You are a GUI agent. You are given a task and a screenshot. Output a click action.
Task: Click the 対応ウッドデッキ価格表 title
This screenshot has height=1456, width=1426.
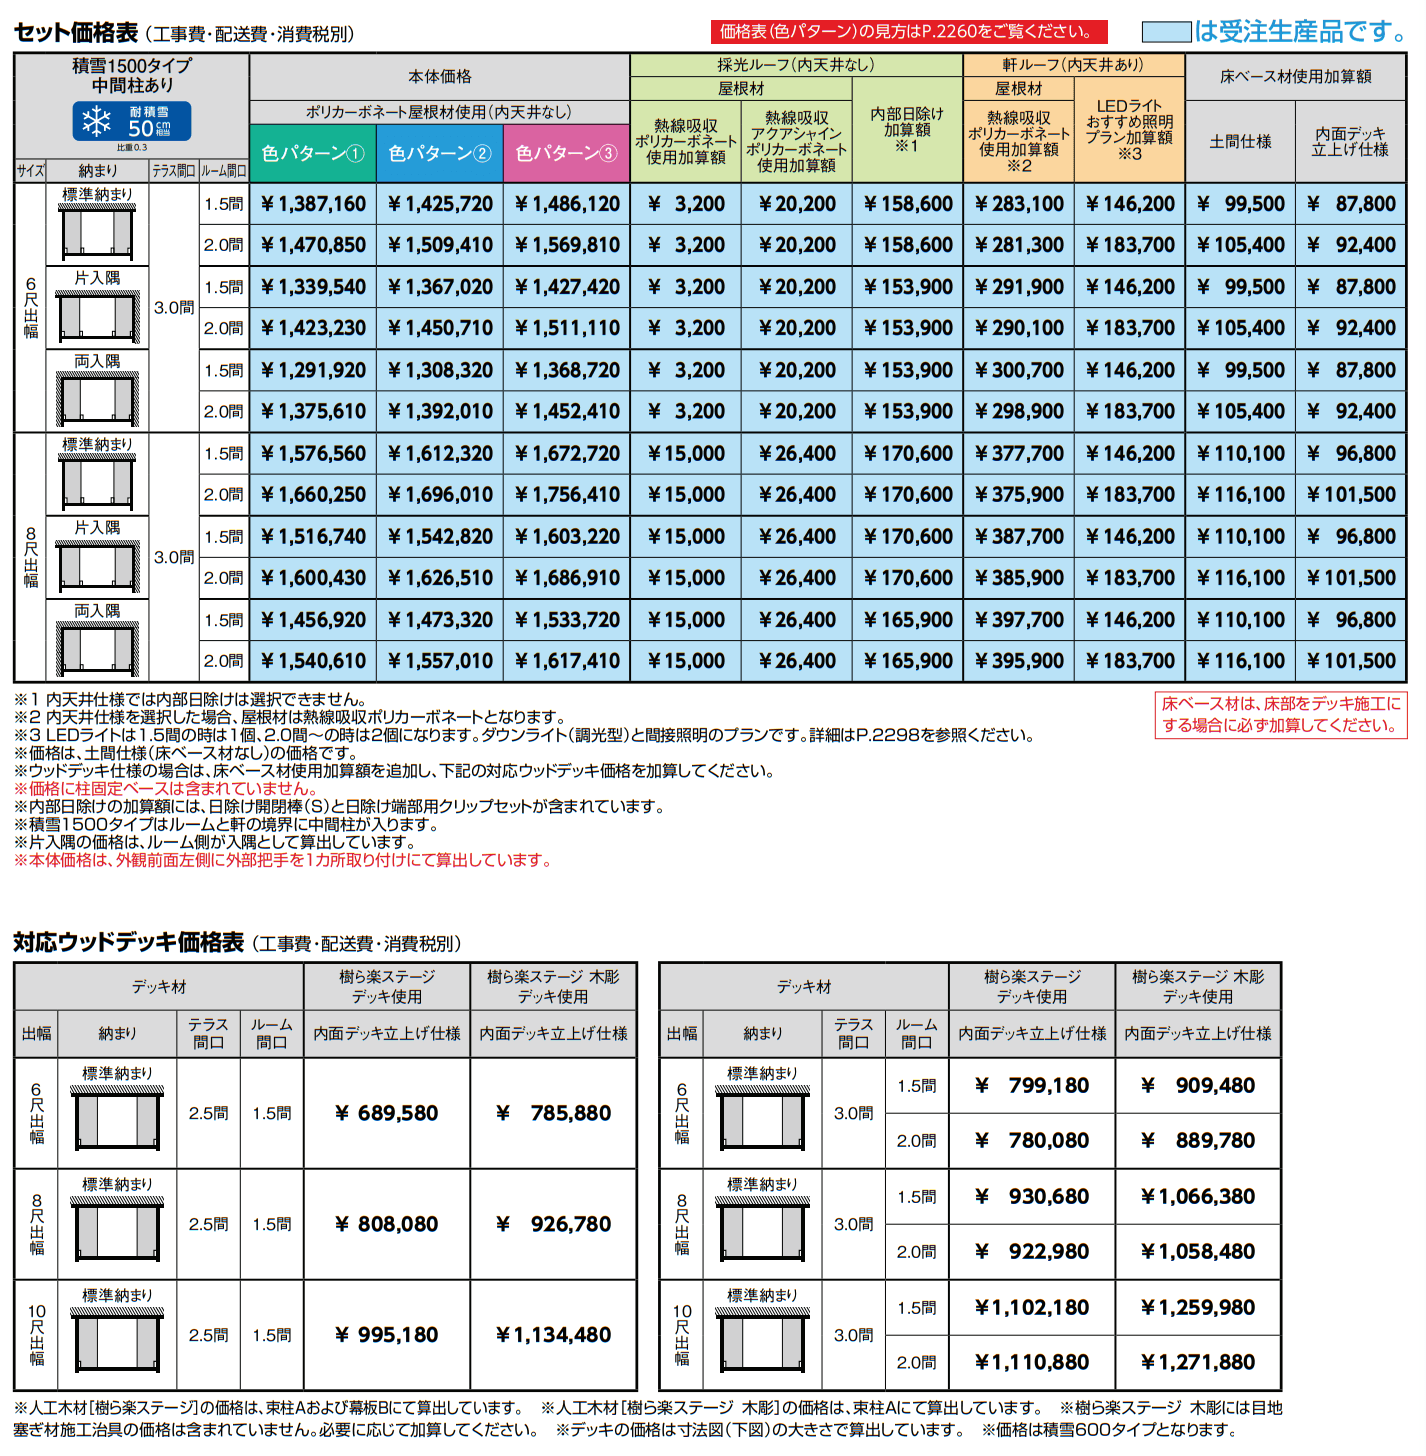[x=128, y=942]
